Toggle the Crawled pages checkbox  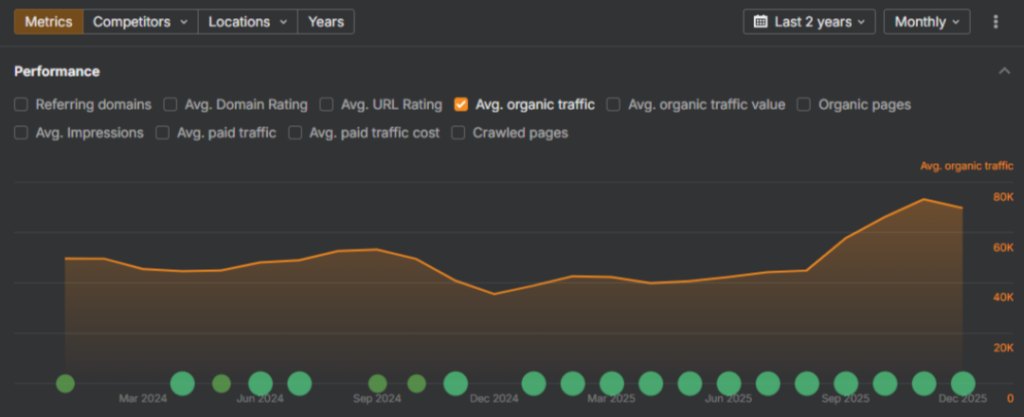pyautogui.click(x=459, y=132)
